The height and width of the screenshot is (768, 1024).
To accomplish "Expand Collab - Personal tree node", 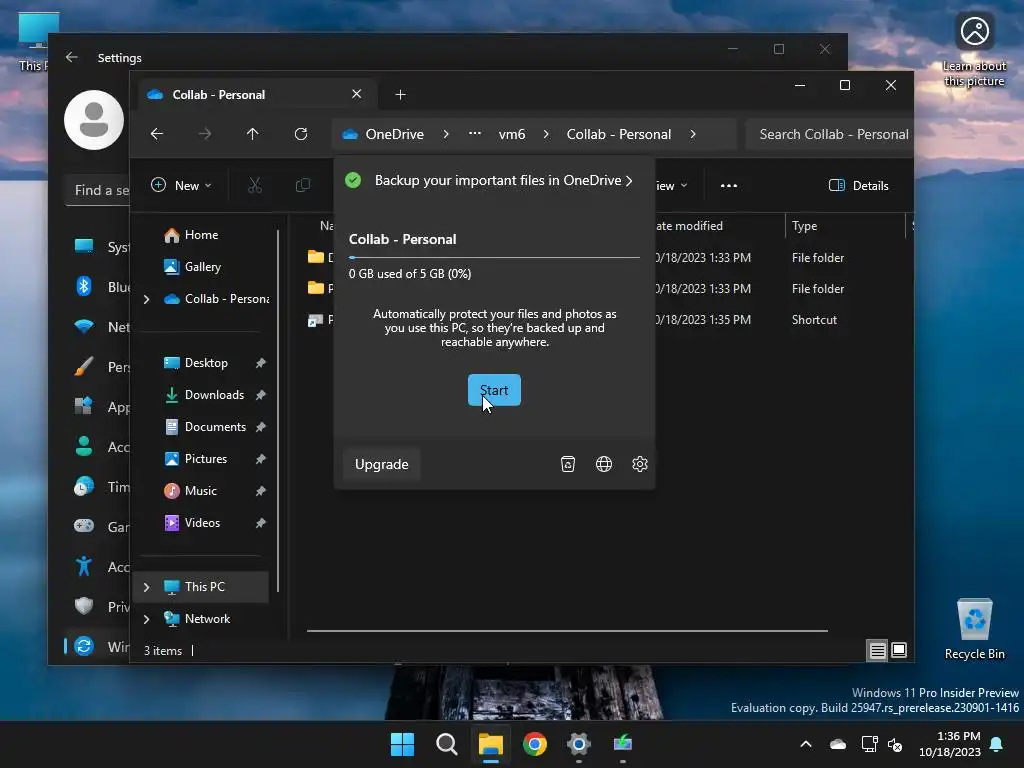I will (146, 299).
